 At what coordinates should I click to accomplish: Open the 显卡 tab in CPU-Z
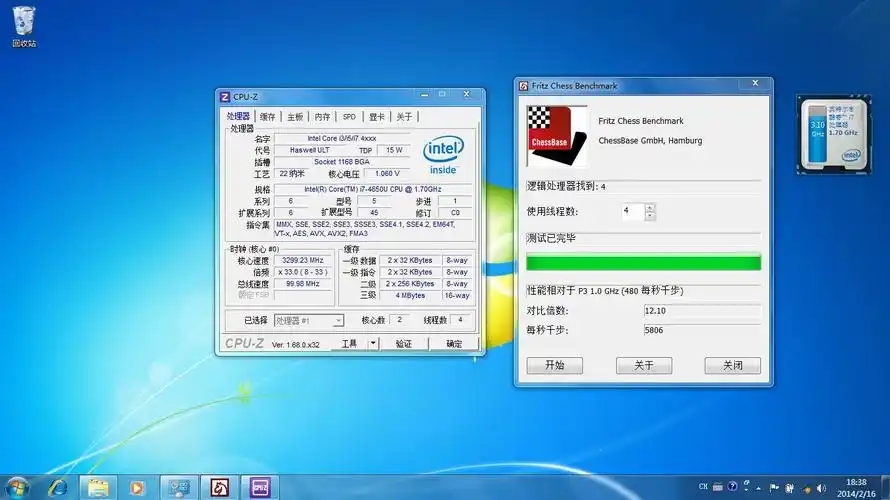(376, 117)
